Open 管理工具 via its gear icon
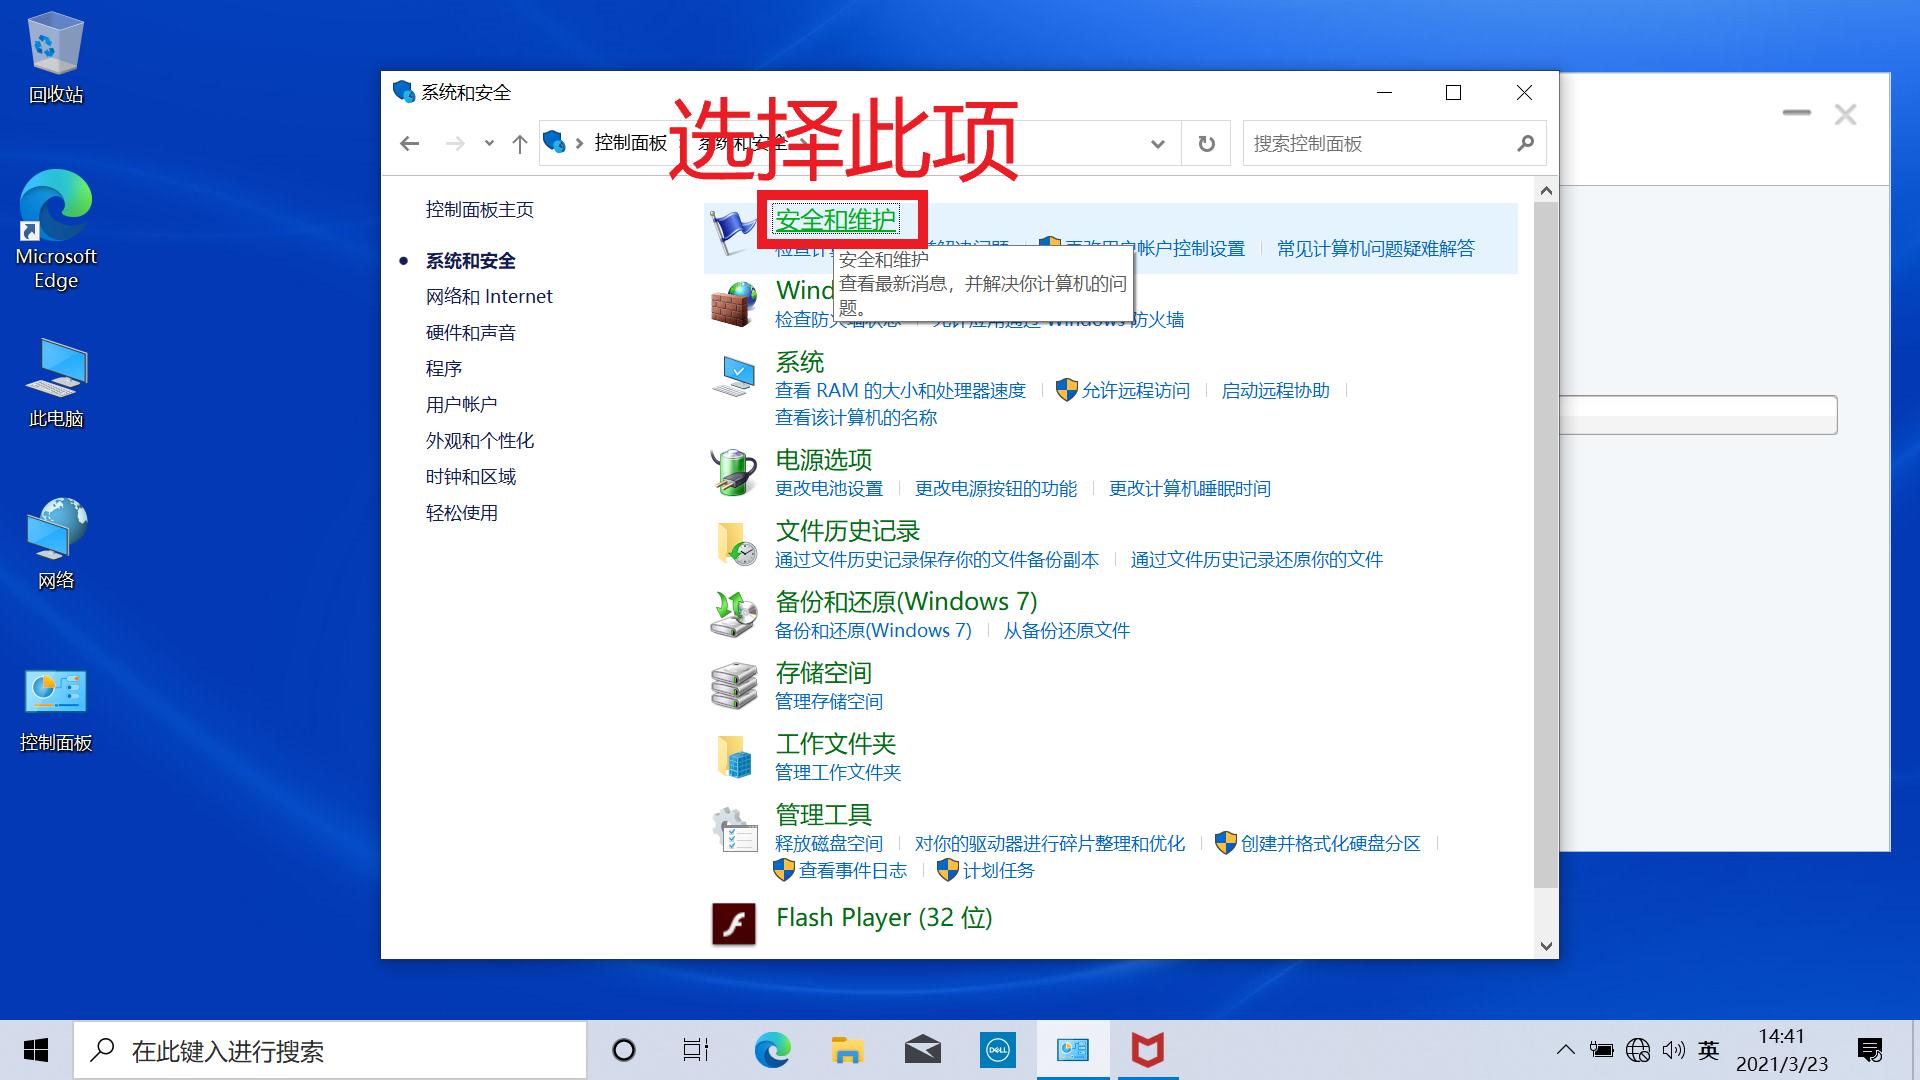Screen dimensions: 1920x1080 735,828
